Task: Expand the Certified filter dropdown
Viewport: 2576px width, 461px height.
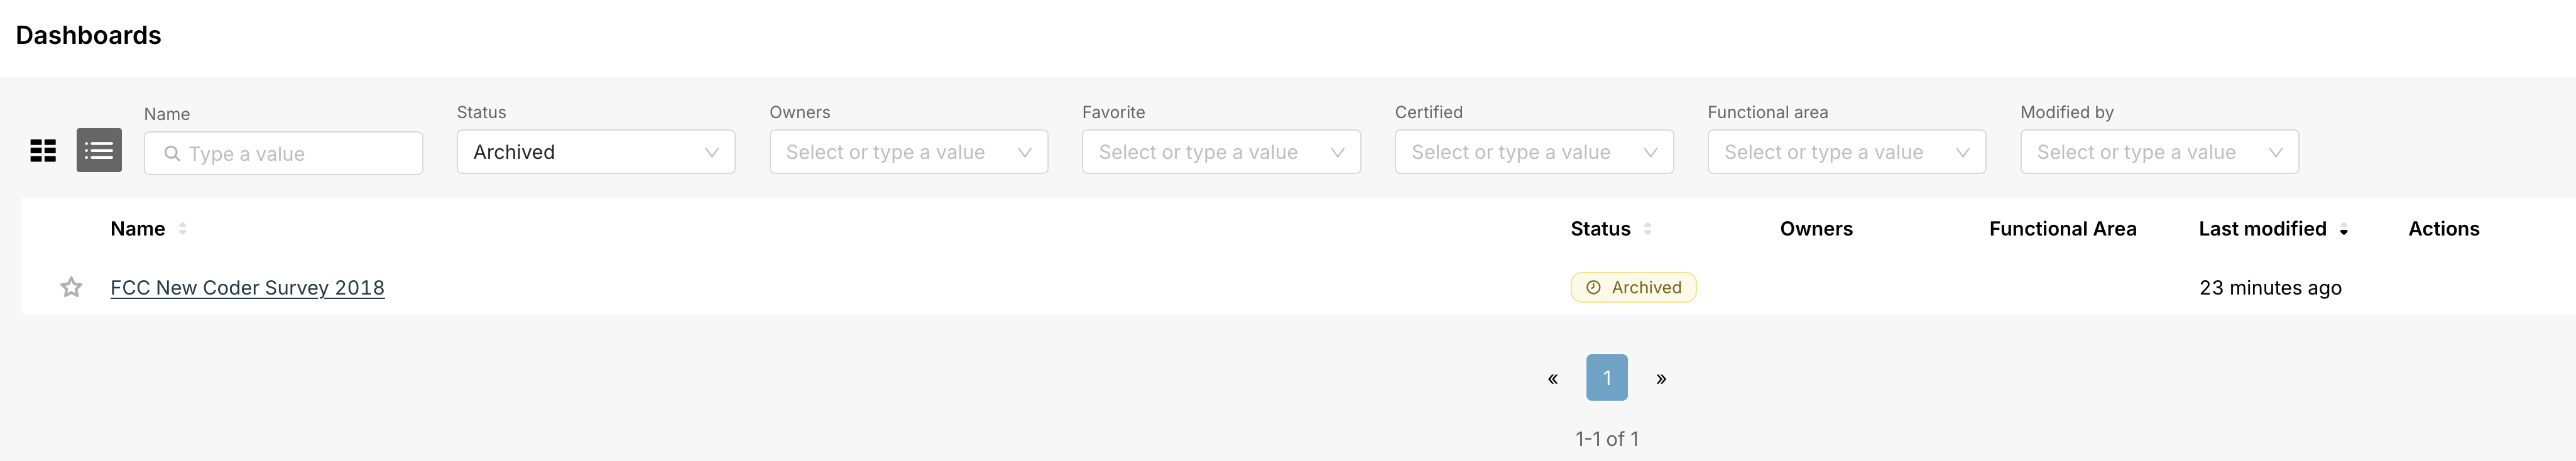Action: pyautogui.click(x=1534, y=152)
